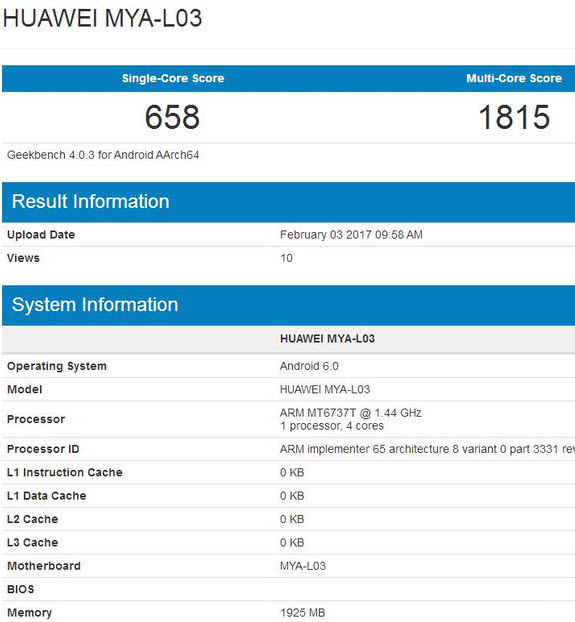Select the Android 6.0 value
Viewport: 575px width, 622px height.
pyautogui.click(x=309, y=366)
